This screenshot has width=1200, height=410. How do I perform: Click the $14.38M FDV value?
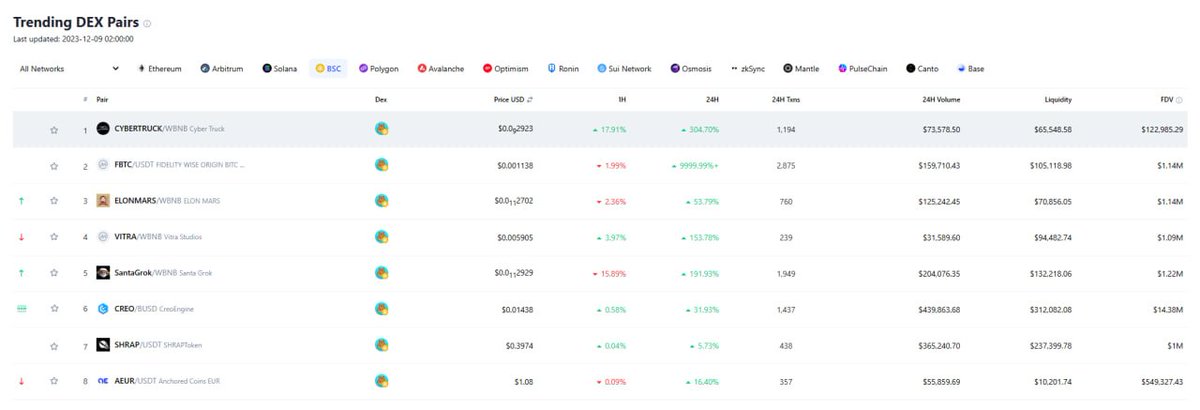[1168, 310]
